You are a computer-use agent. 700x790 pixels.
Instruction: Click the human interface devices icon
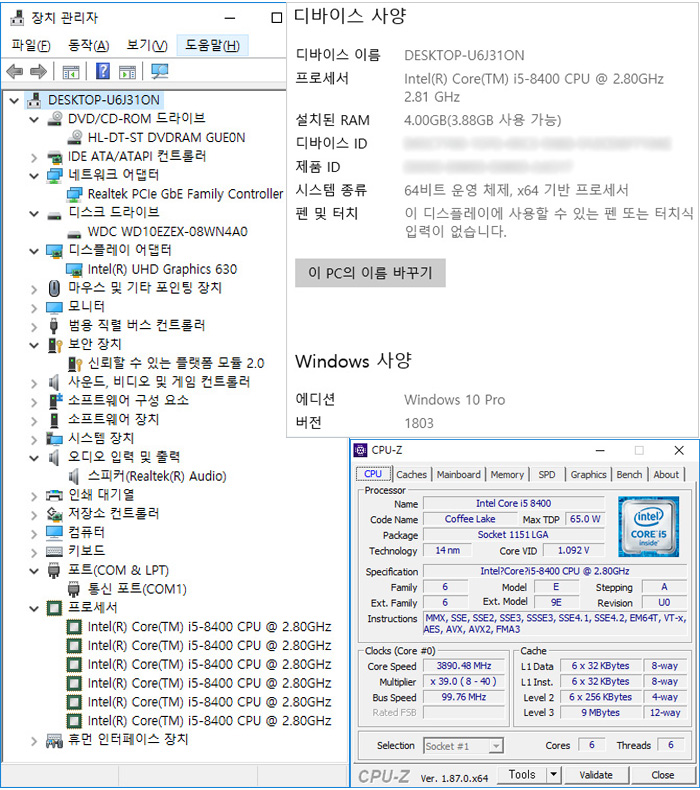click(54, 740)
